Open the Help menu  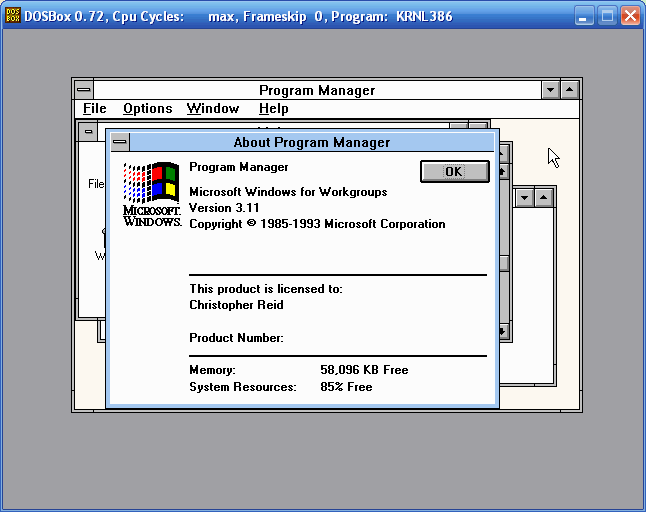point(273,109)
